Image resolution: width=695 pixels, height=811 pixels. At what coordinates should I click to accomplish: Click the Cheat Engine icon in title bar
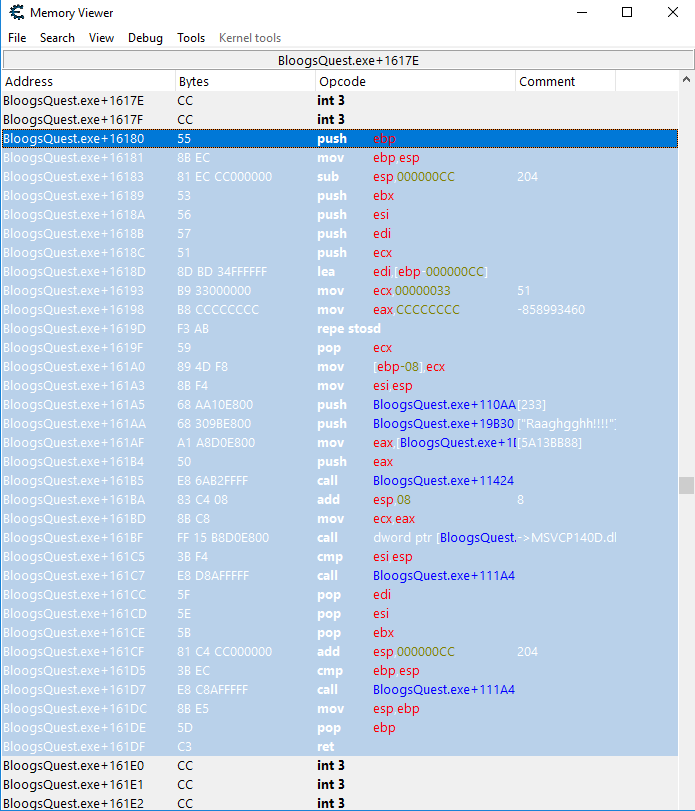(x=16, y=12)
